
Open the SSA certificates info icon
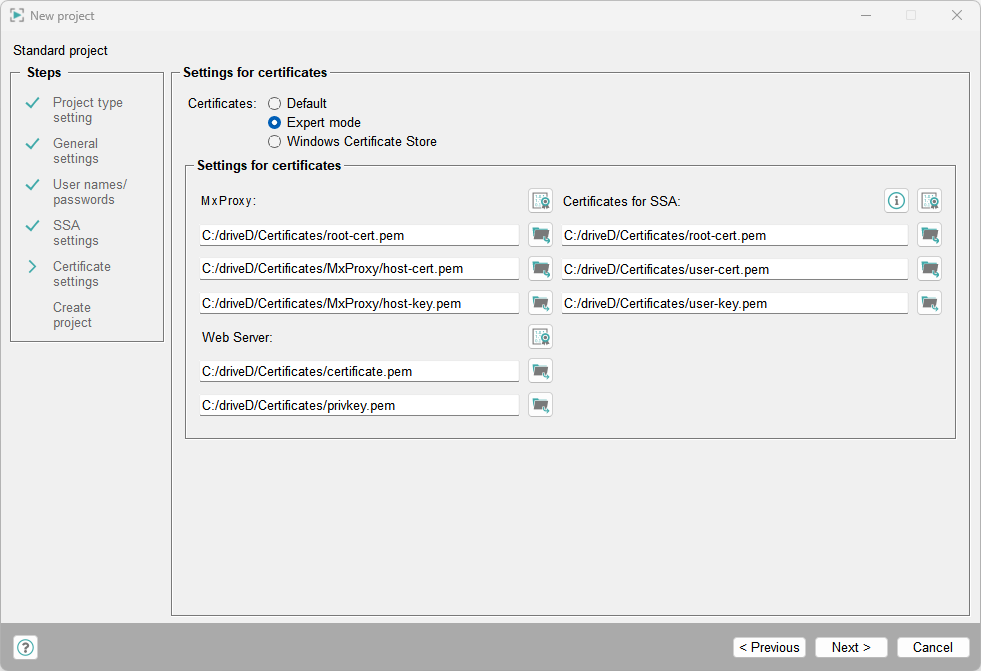coord(896,201)
